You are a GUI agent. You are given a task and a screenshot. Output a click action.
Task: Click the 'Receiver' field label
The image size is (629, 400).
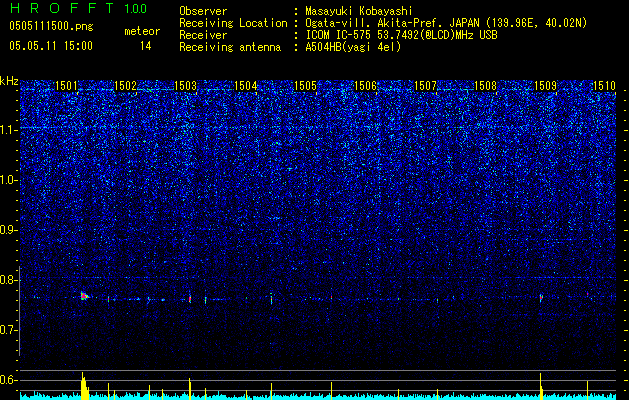pyautogui.click(x=203, y=35)
